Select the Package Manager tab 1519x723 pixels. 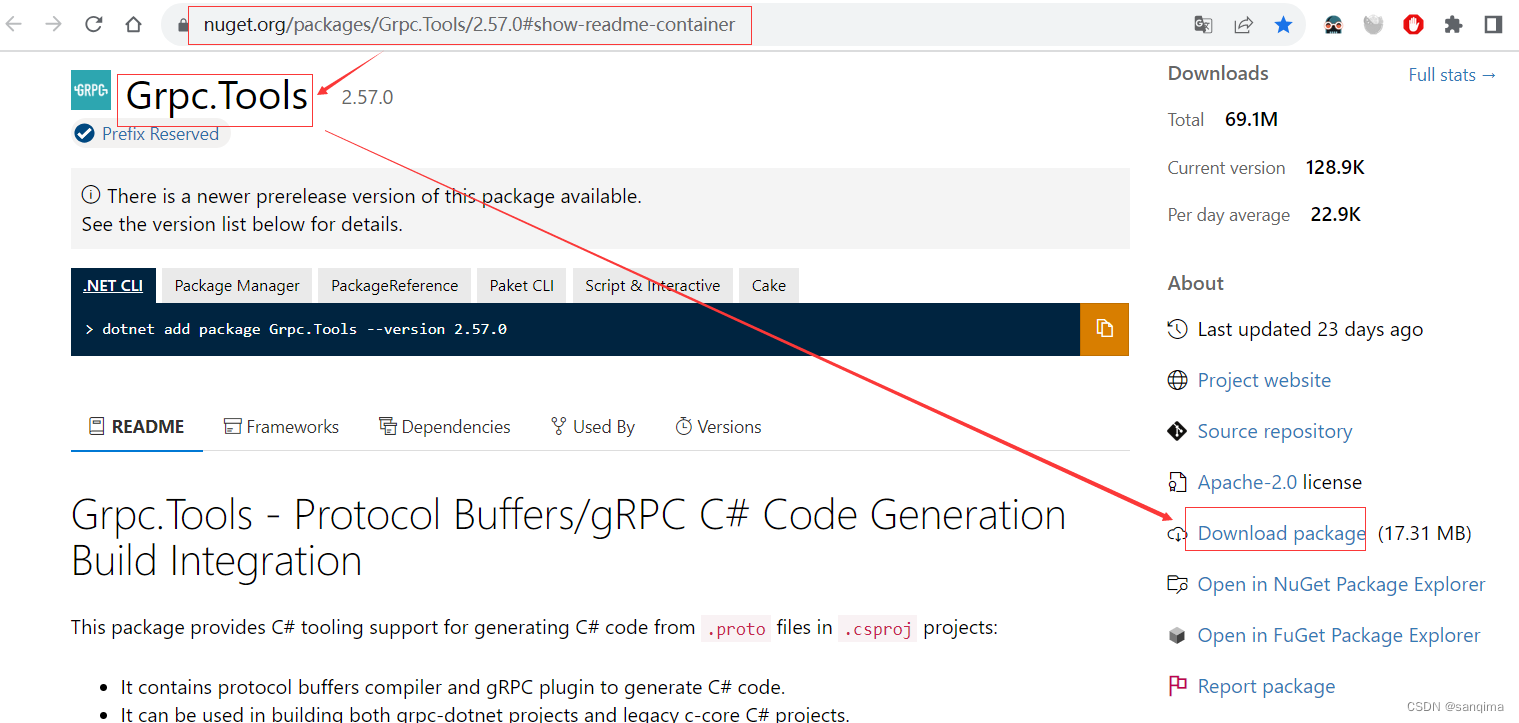(237, 285)
